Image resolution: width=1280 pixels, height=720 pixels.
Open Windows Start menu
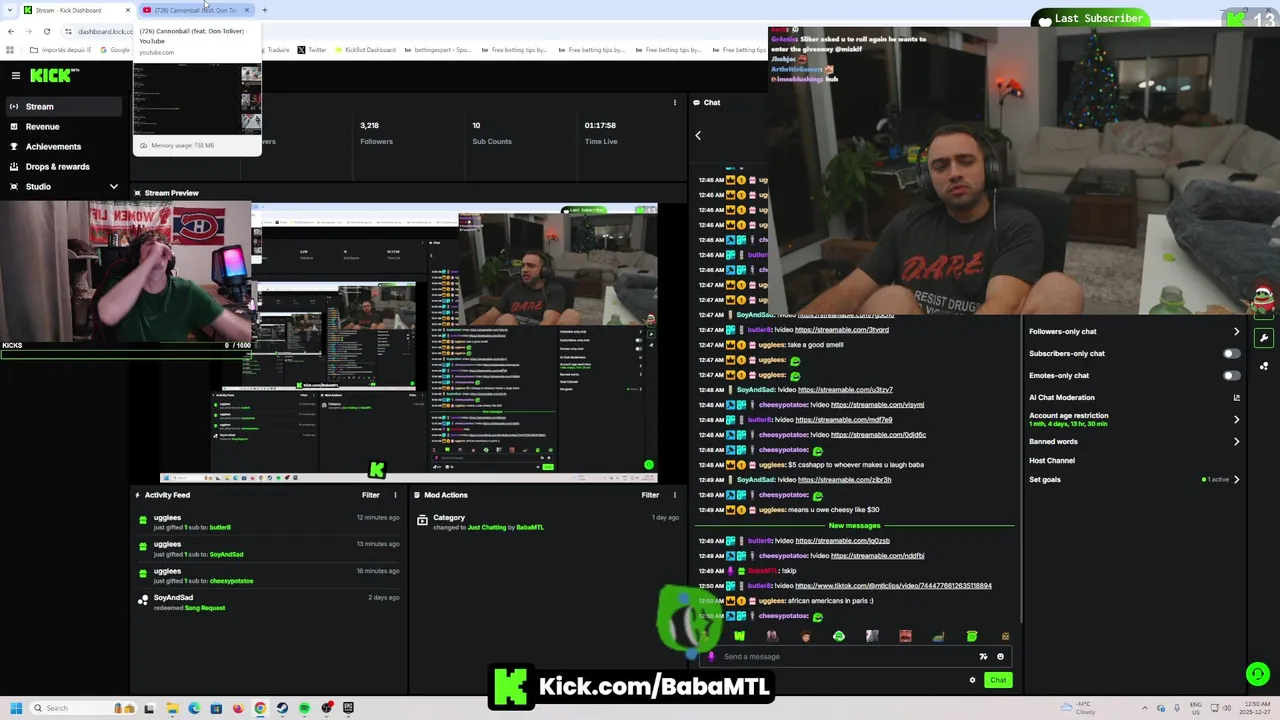16,708
